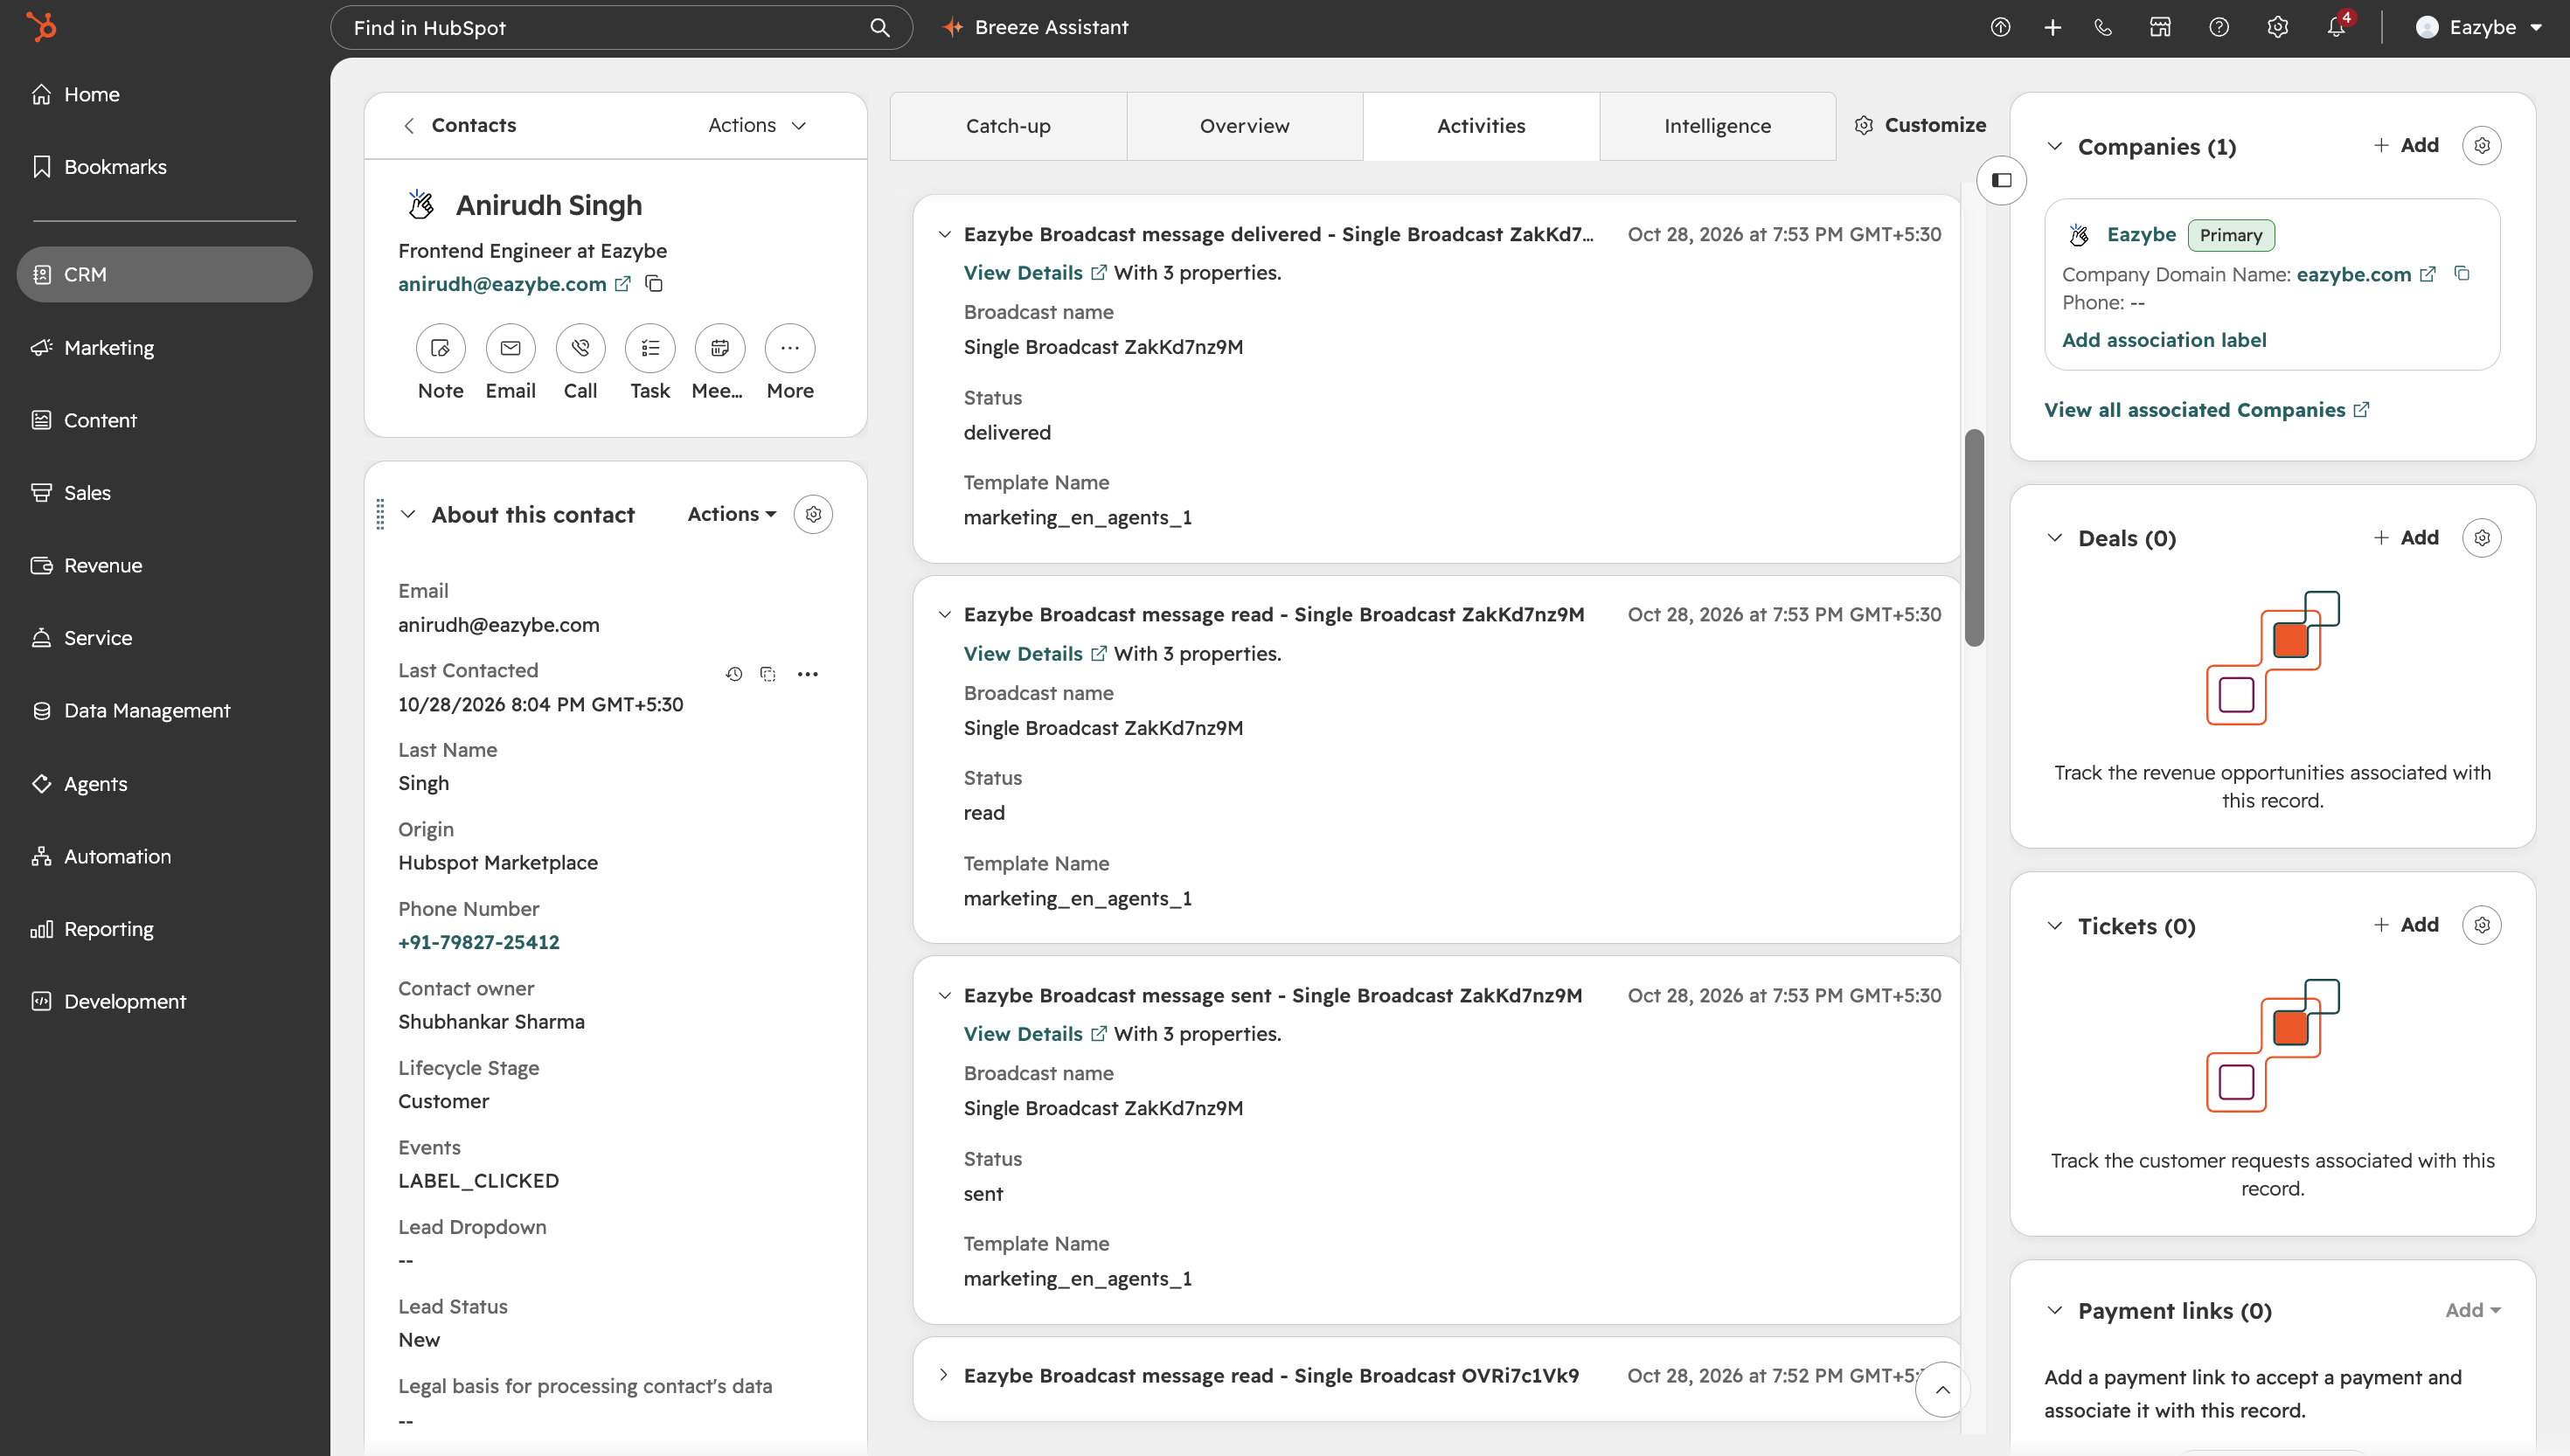The width and height of the screenshot is (2570, 1456).
Task: Open View all associated Companies link
Action: 2206,410
